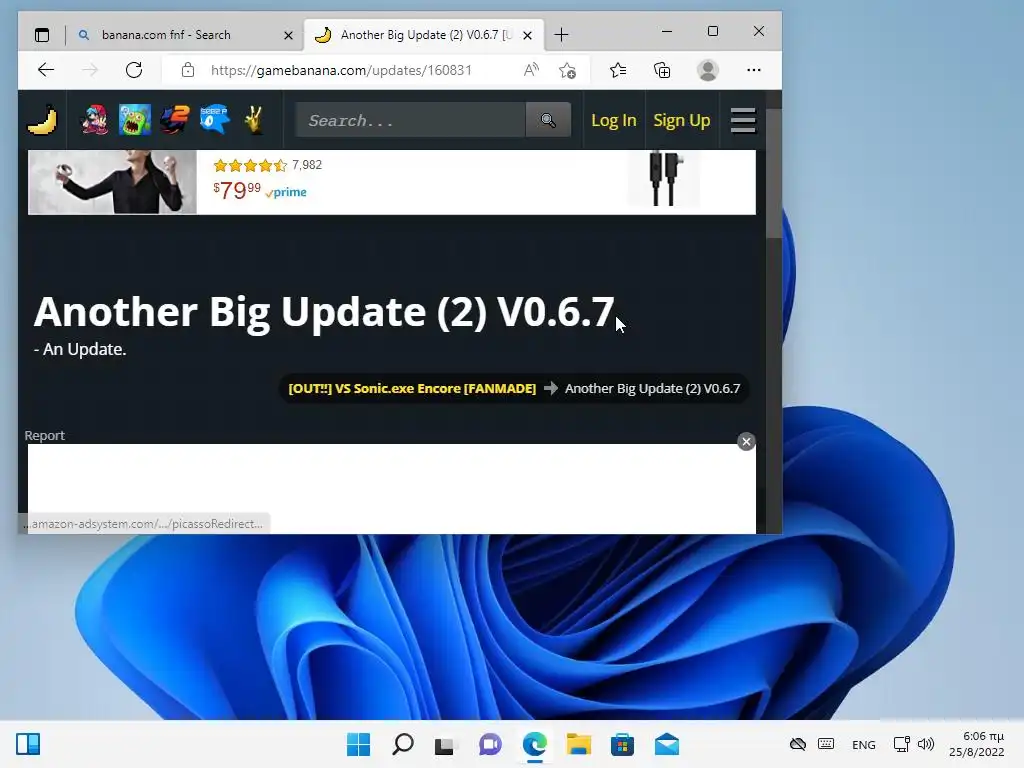
Task: Click the magnifier search submit button
Action: tap(548, 120)
